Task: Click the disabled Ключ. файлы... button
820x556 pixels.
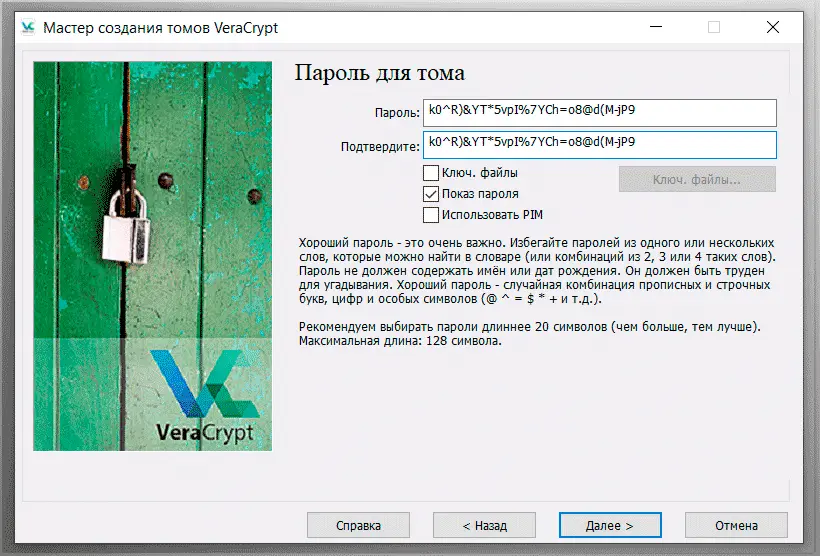Action: click(x=697, y=179)
